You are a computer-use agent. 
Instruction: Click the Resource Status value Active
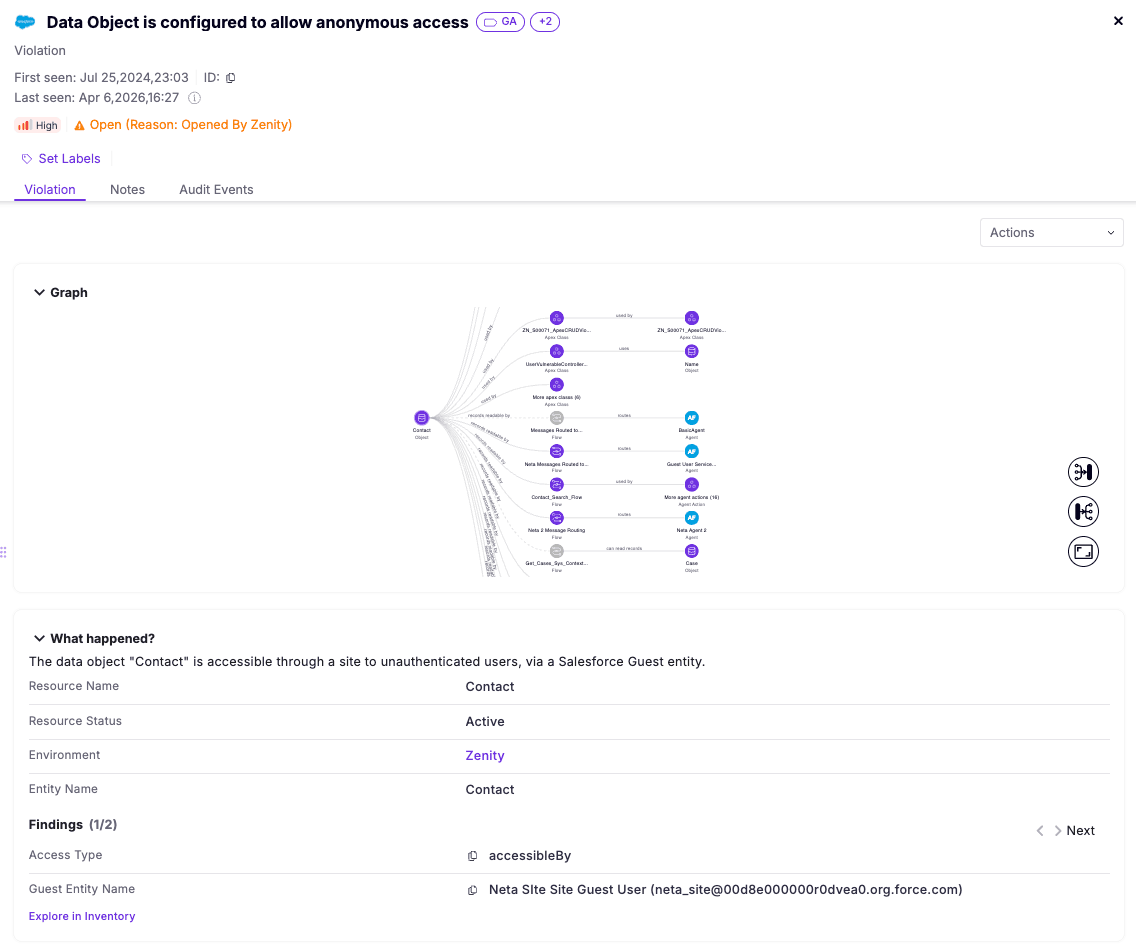click(485, 722)
